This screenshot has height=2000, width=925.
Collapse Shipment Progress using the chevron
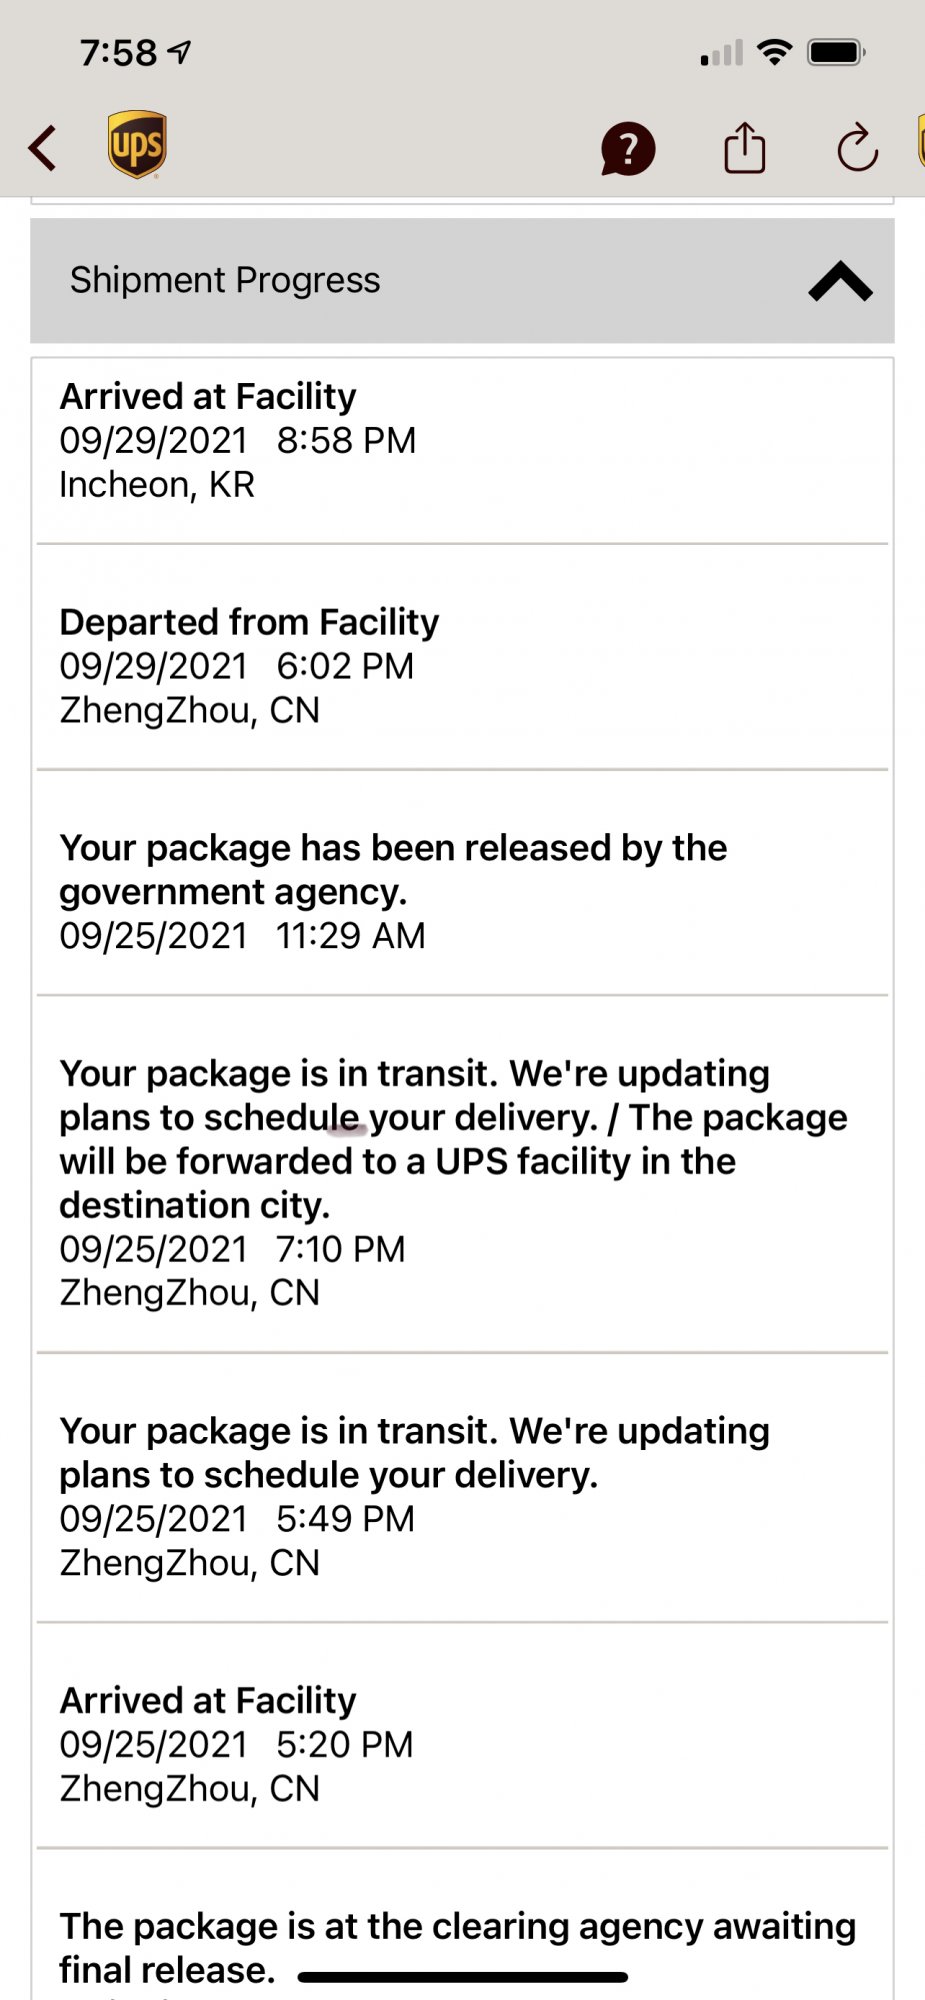[x=840, y=281]
